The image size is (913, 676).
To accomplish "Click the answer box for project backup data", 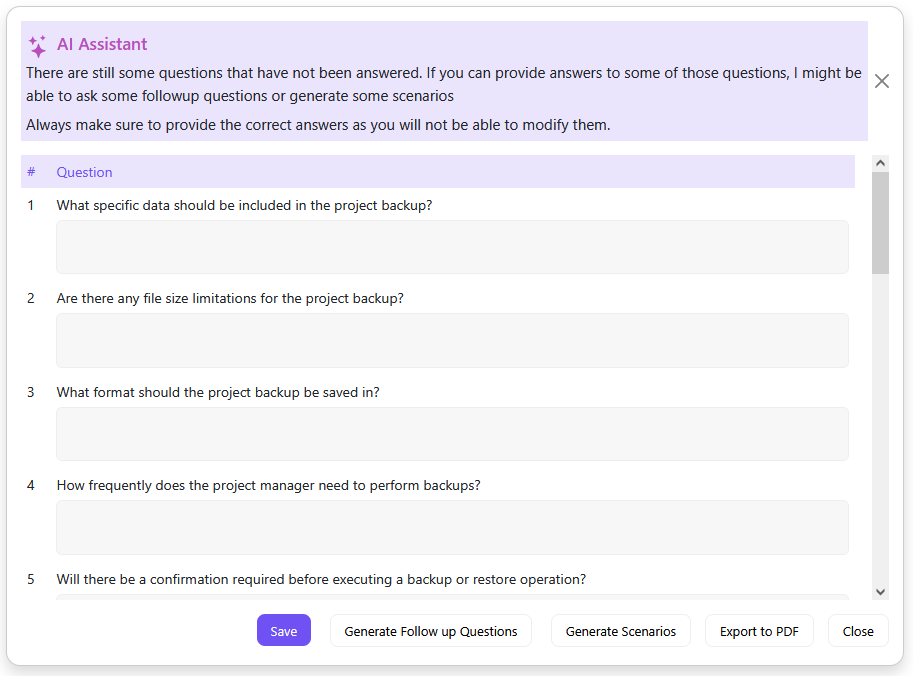I will pos(452,247).
